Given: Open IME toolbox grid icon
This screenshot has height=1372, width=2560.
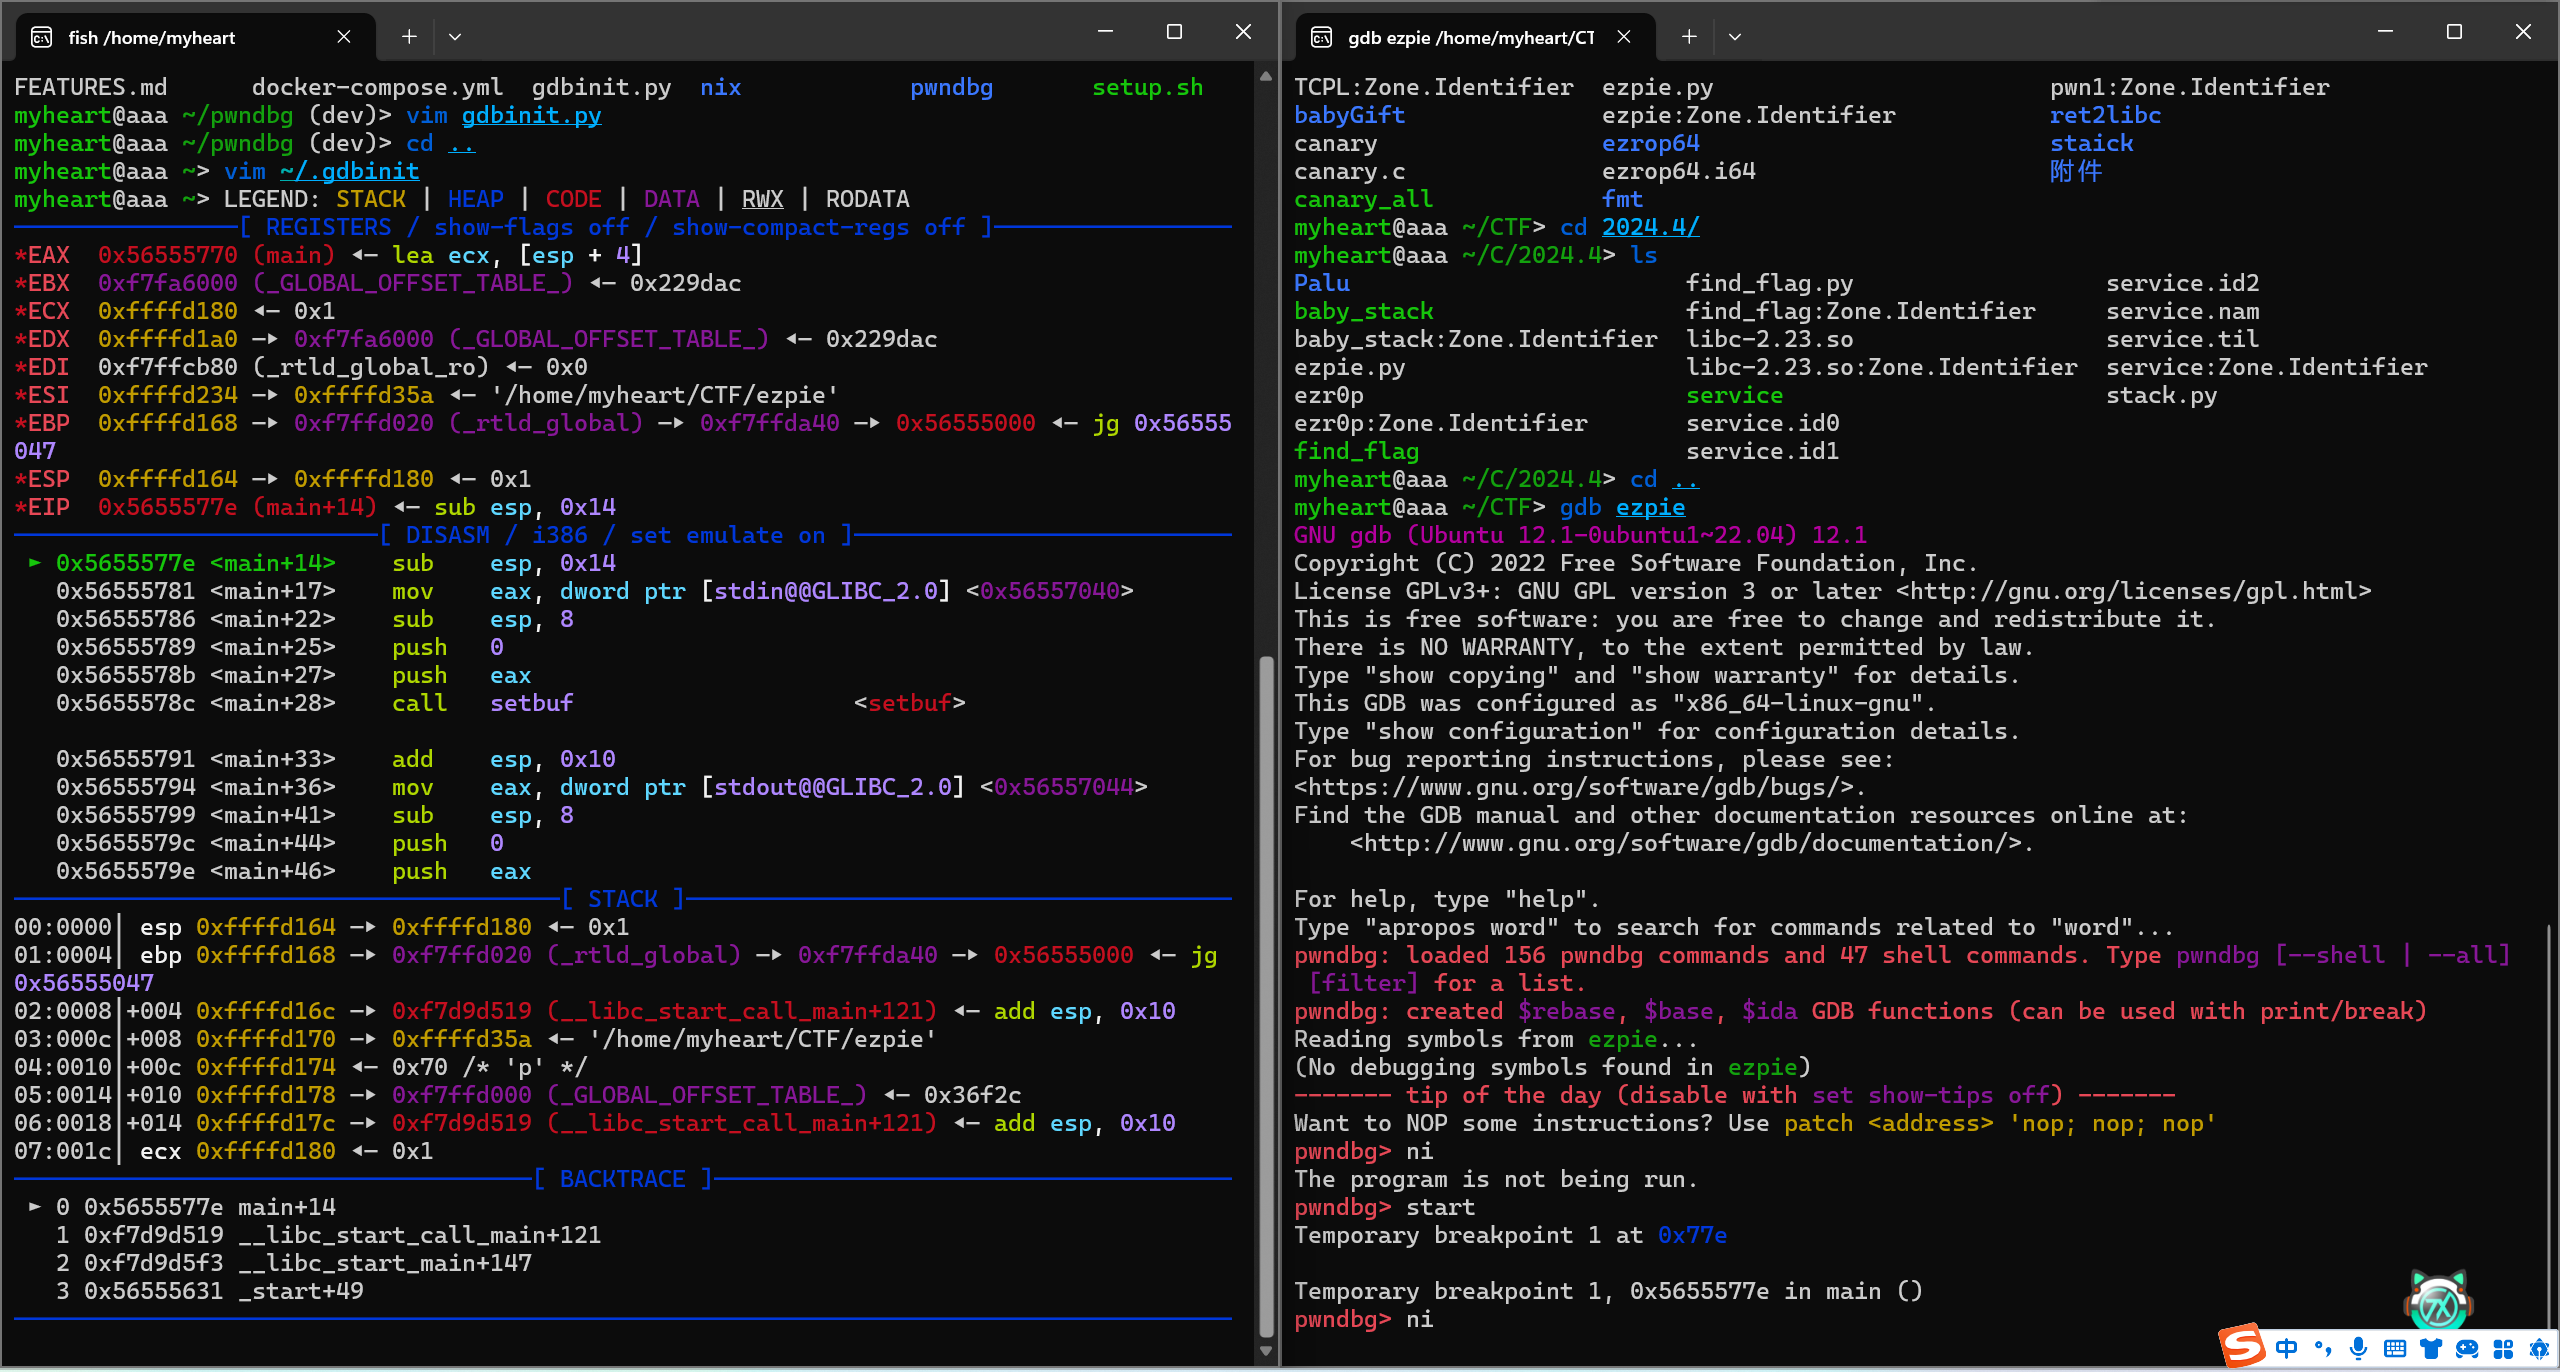Looking at the screenshot, I should point(2503,1348).
